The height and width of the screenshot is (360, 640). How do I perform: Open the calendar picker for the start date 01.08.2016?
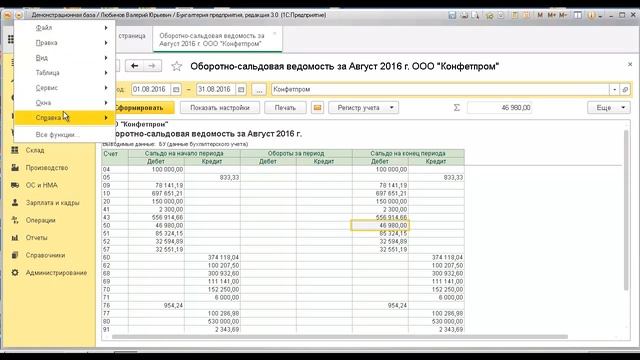click(x=176, y=89)
